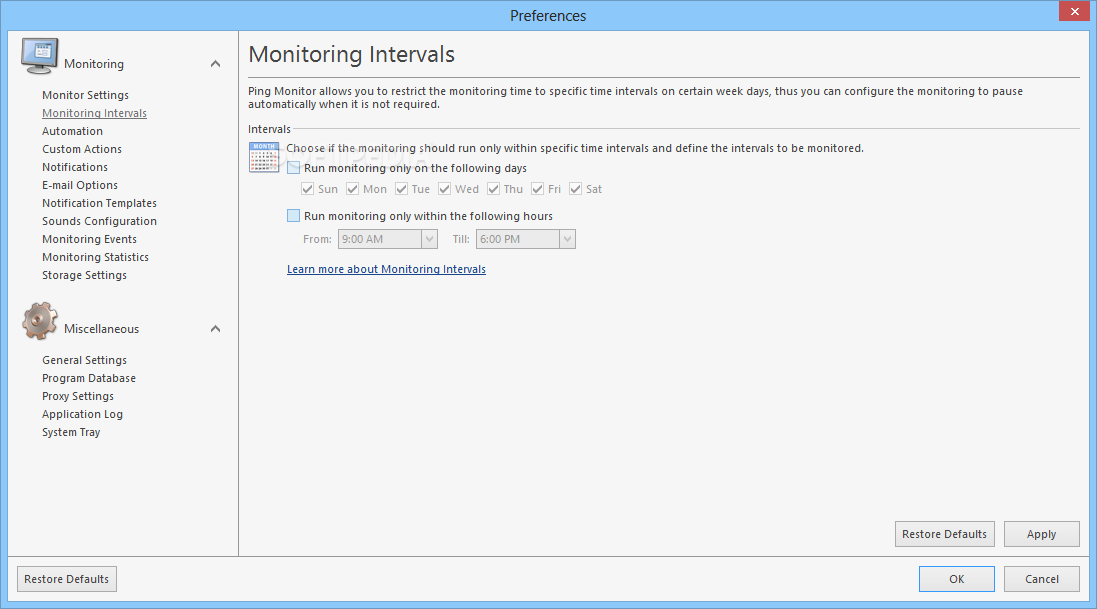Toggle the Wed day checkbox

click(444, 189)
